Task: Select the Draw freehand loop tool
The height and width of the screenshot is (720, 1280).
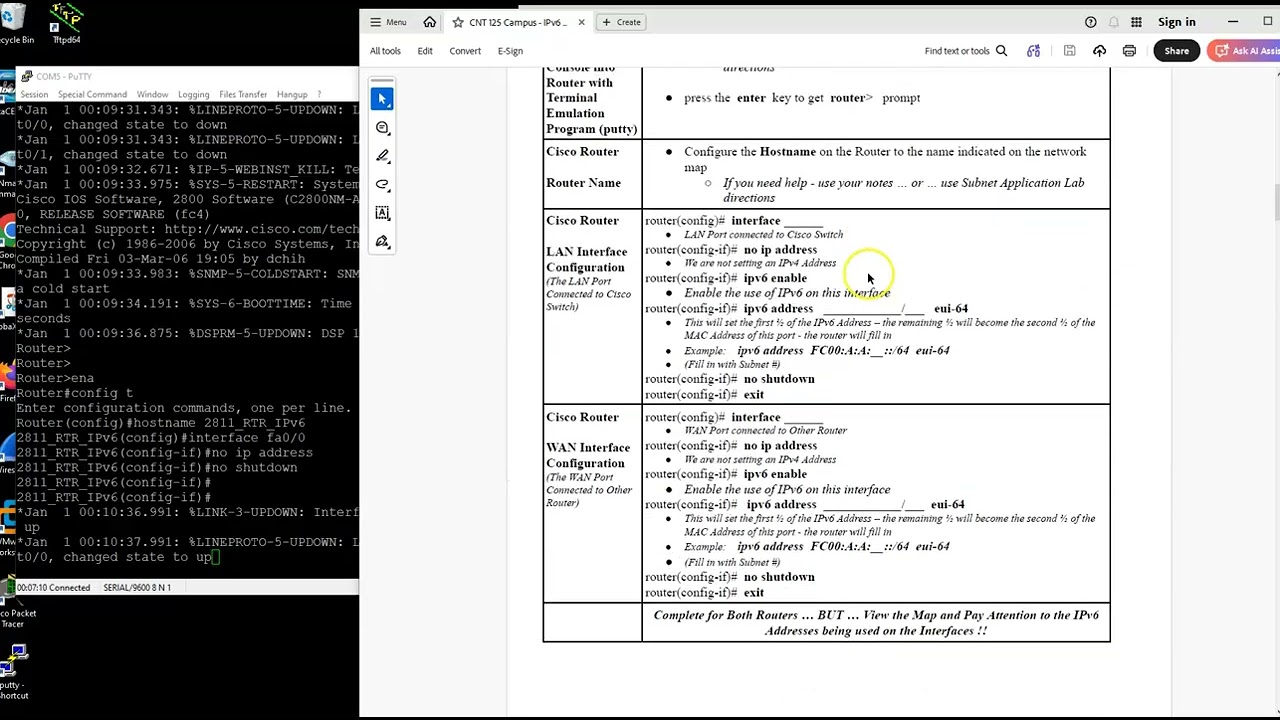Action: tap(382, 185)
